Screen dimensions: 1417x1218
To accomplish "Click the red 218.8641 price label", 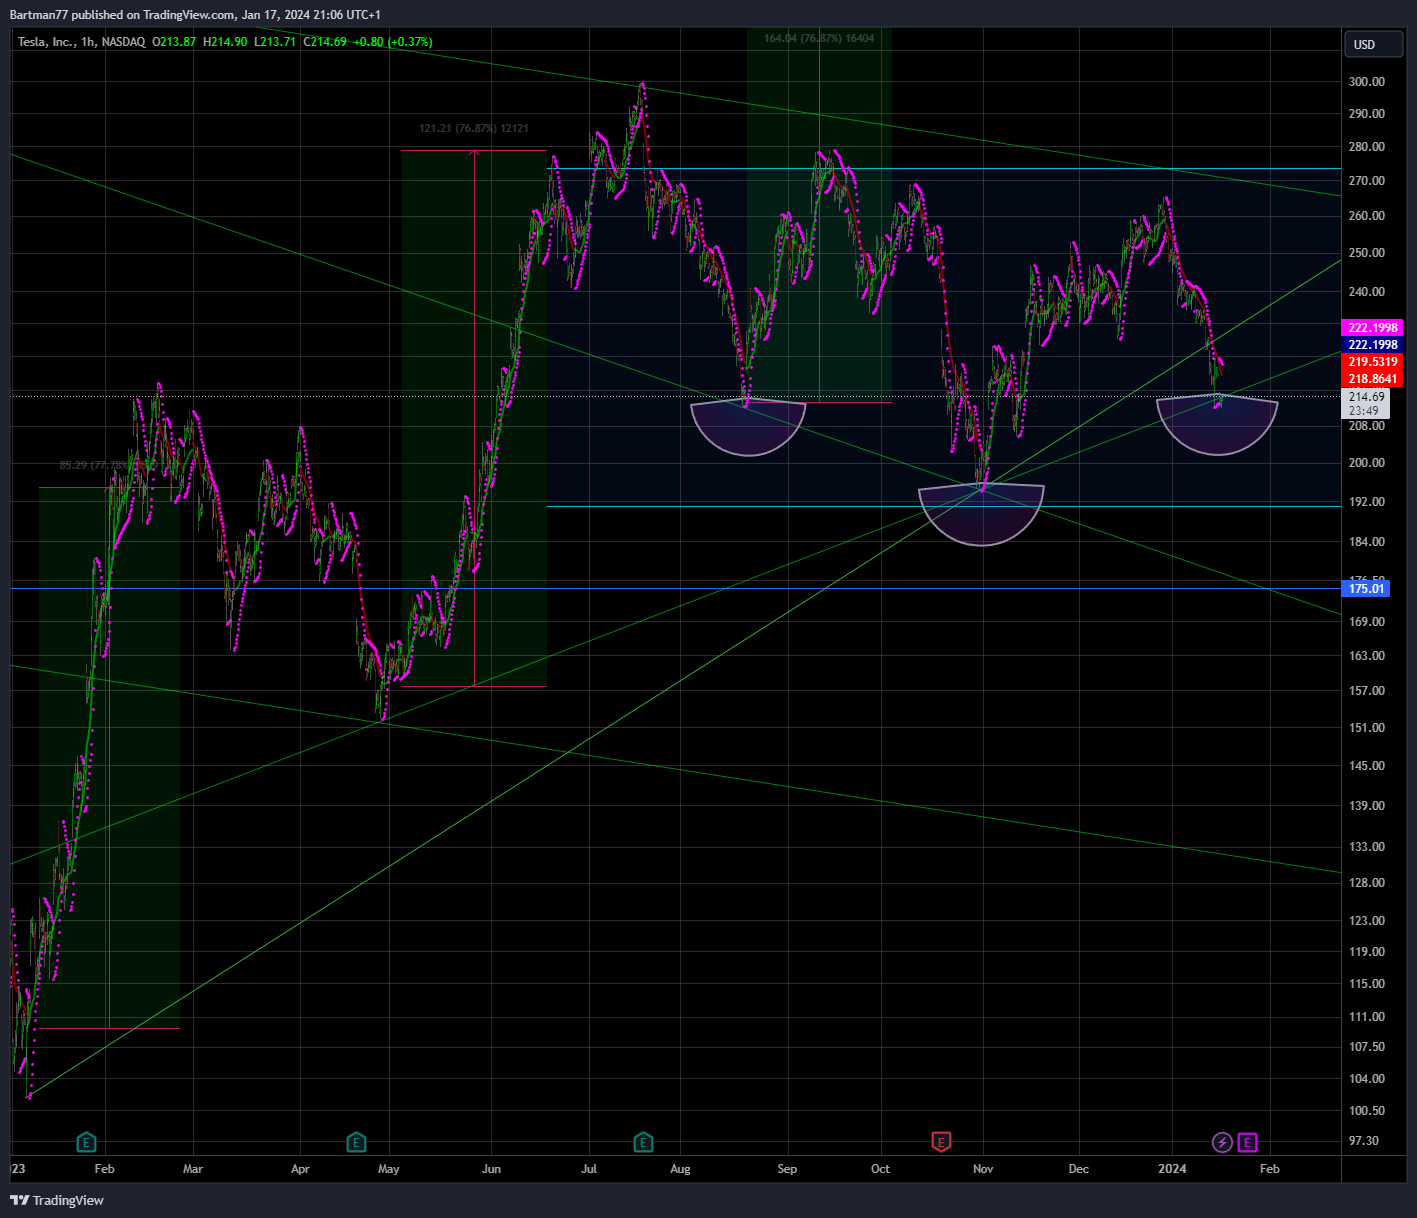I will (x=1373, y=379).
